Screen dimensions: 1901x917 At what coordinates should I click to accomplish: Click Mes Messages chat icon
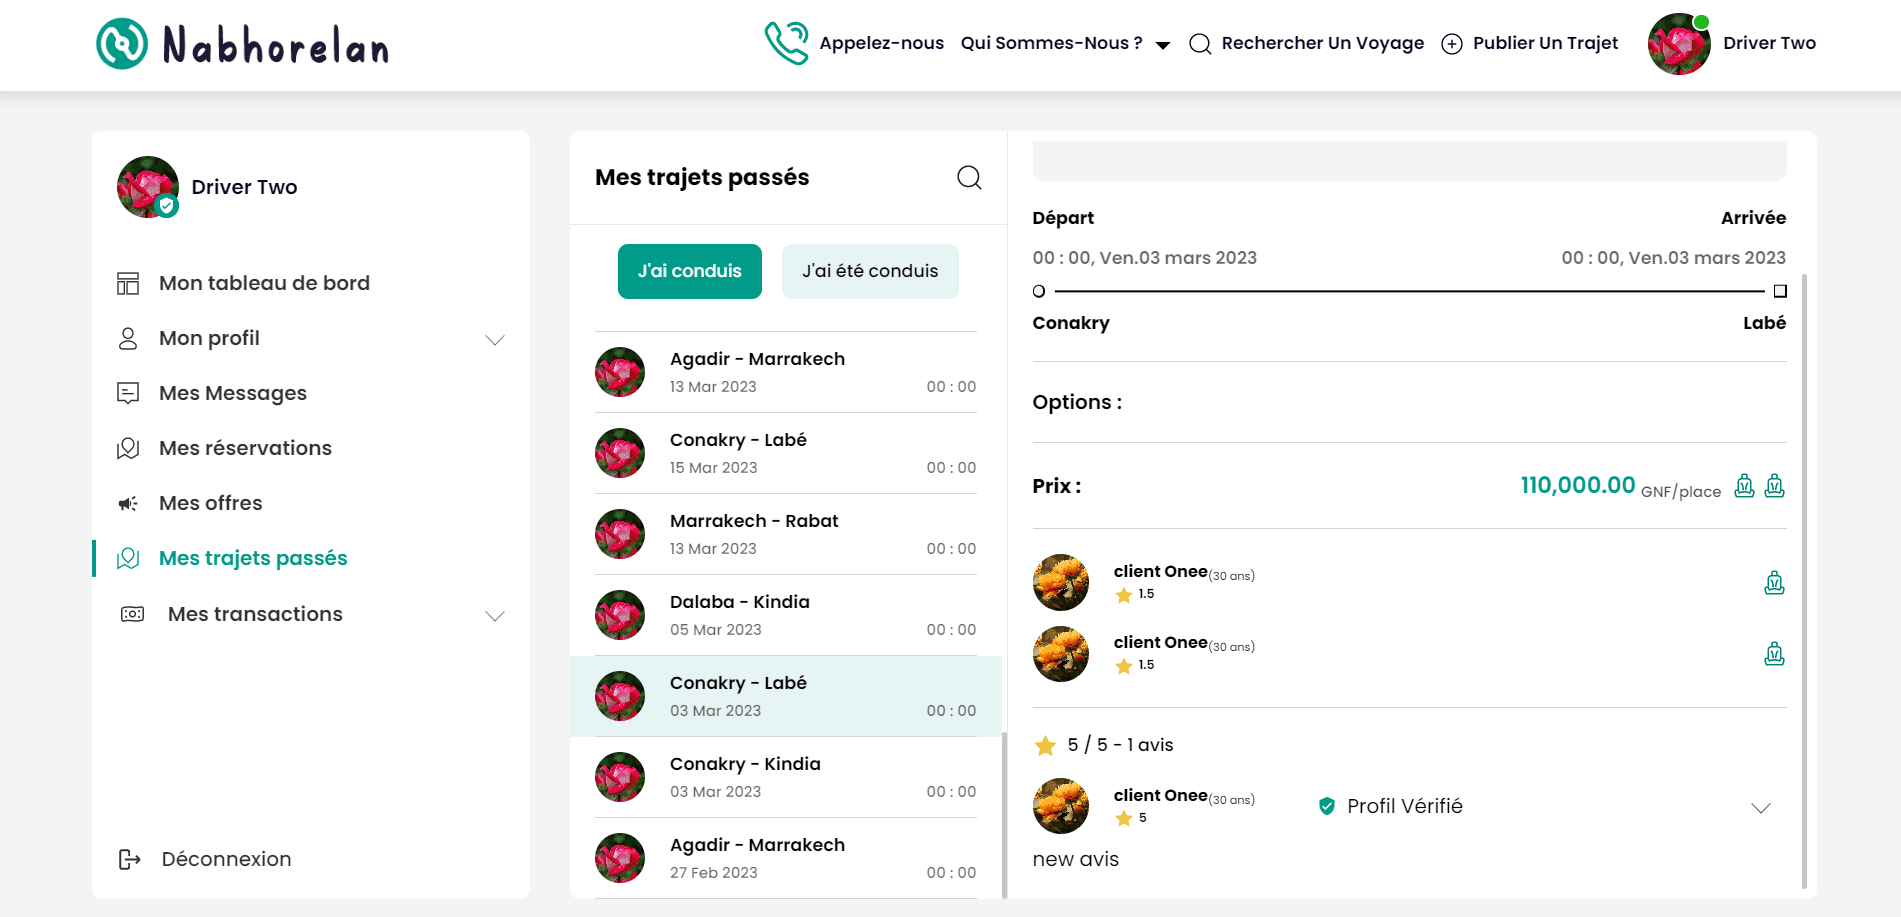tap(128, 393)
